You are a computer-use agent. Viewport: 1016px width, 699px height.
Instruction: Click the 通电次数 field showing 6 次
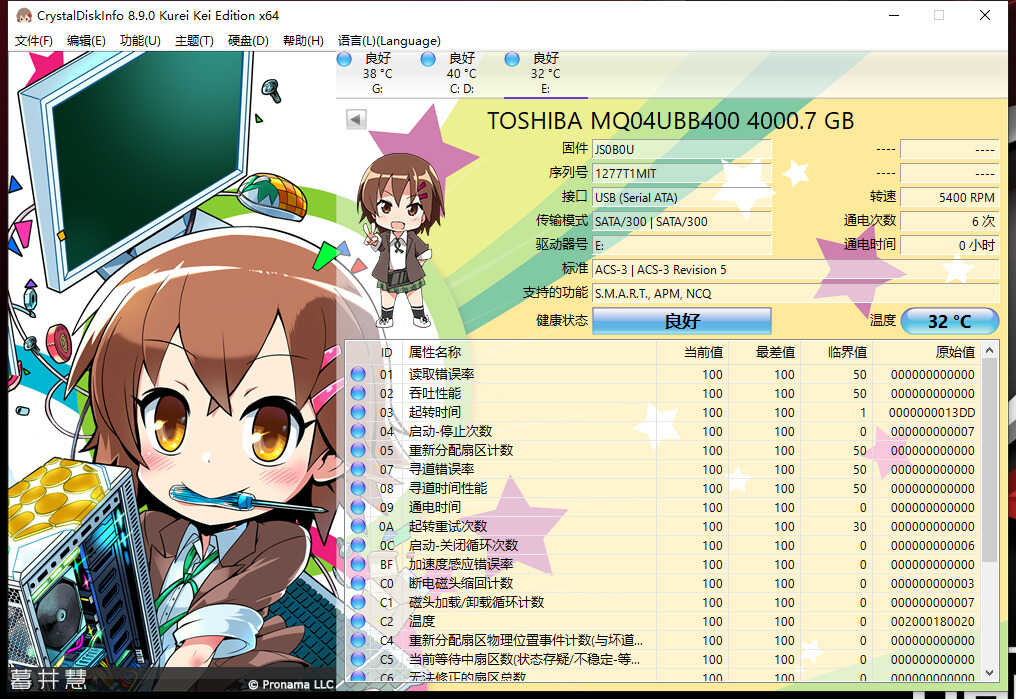point(949,222)
